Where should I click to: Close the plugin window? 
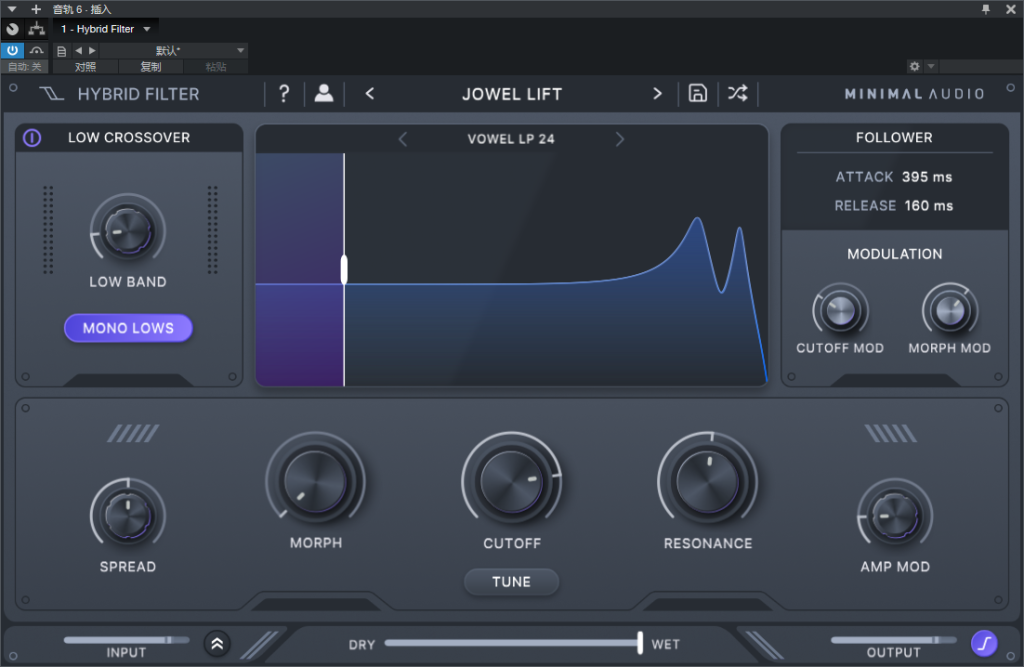tap(1010, 9)
